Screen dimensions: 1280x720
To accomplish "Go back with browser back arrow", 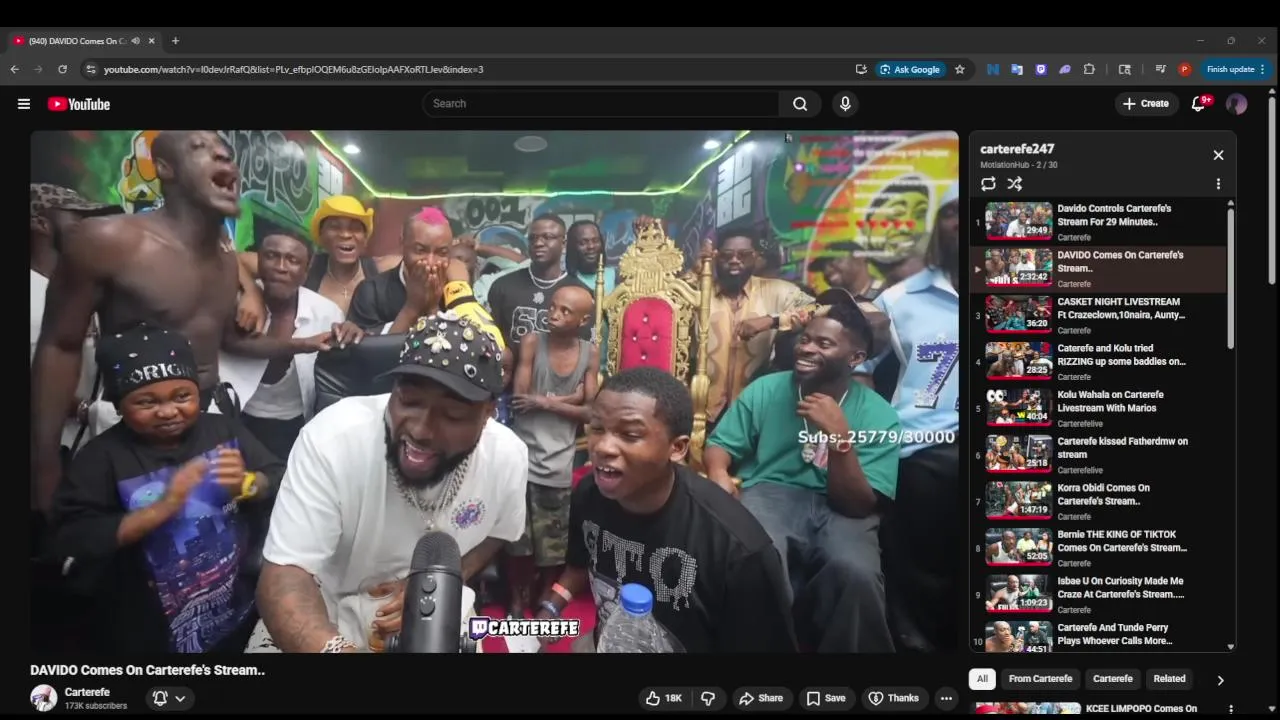I will pyautogui.click(x=14, y=69).
